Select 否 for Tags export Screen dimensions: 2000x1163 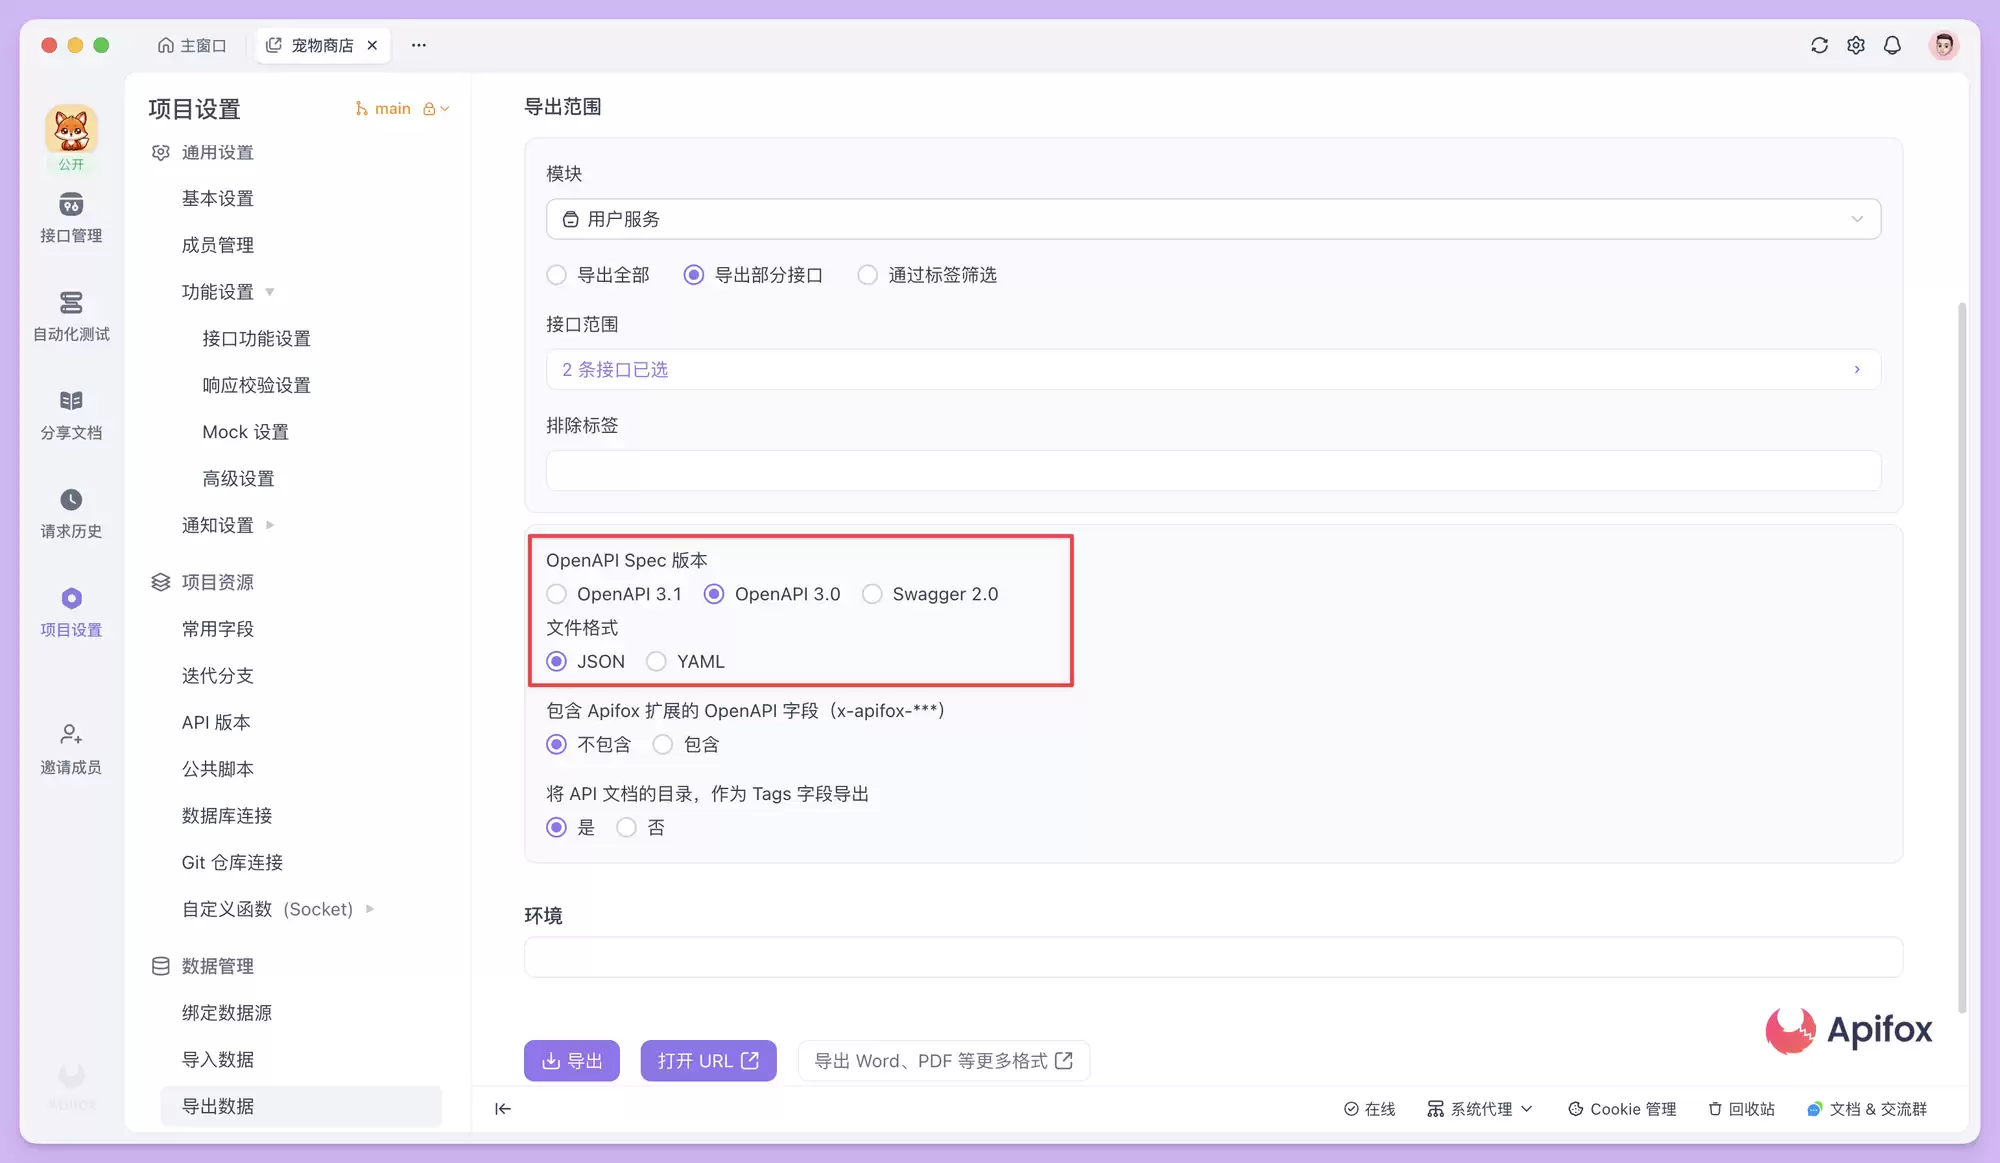click(x=626, y=828)
